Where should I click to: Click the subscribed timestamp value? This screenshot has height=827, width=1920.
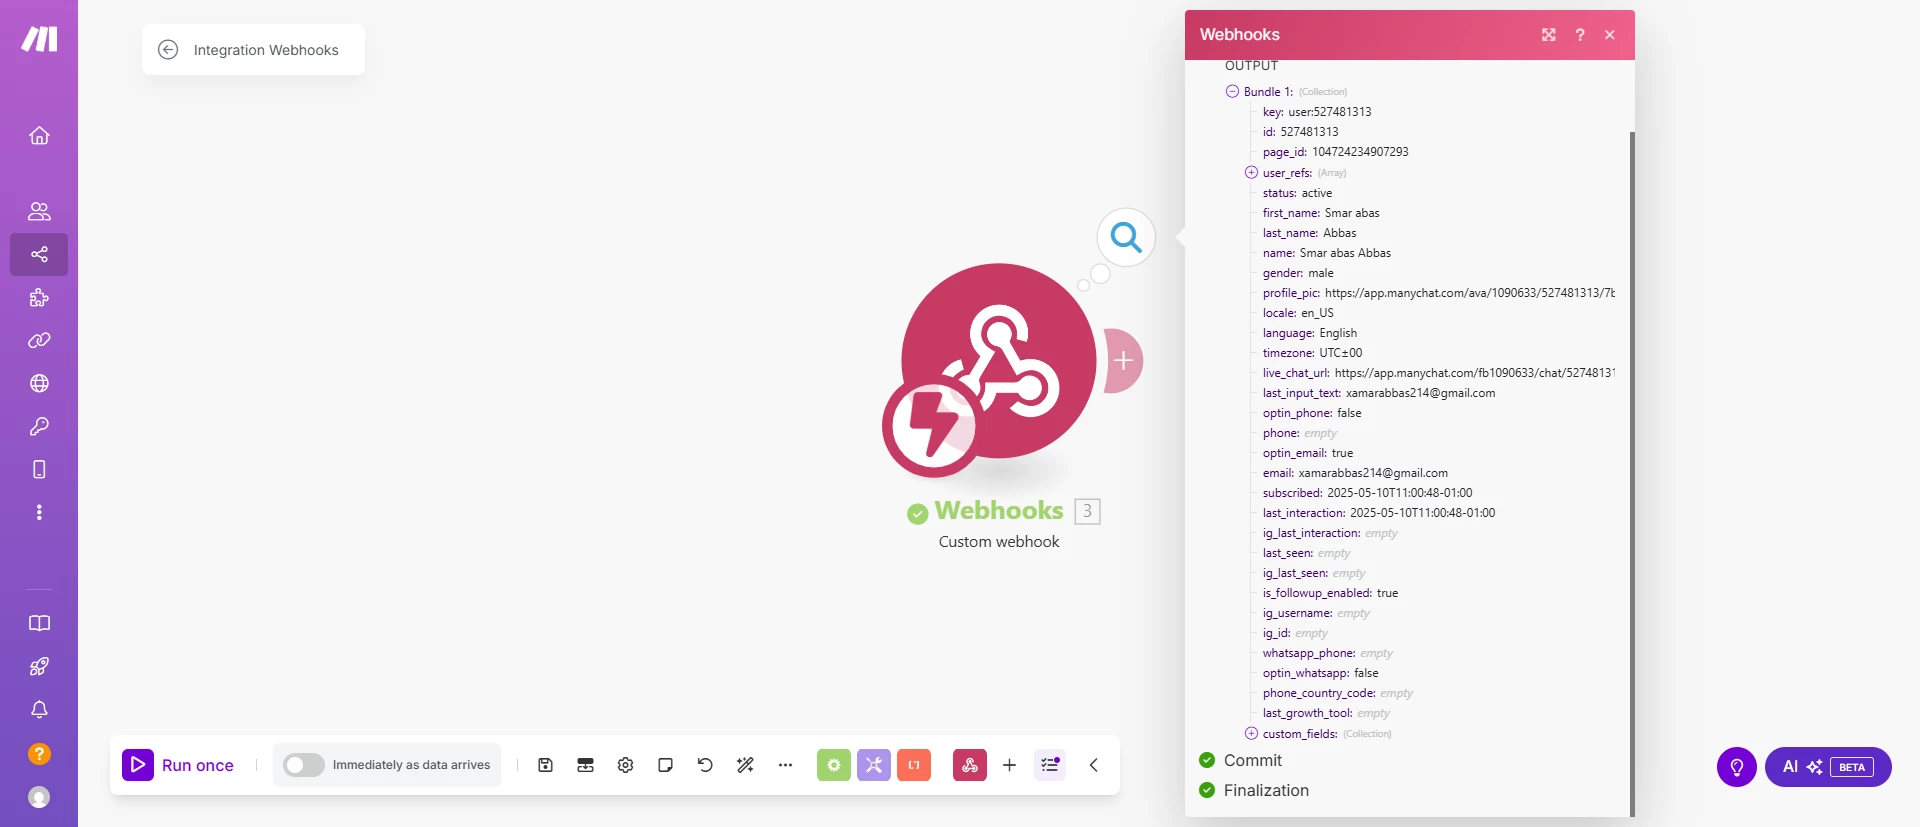tap(1400, 493)
